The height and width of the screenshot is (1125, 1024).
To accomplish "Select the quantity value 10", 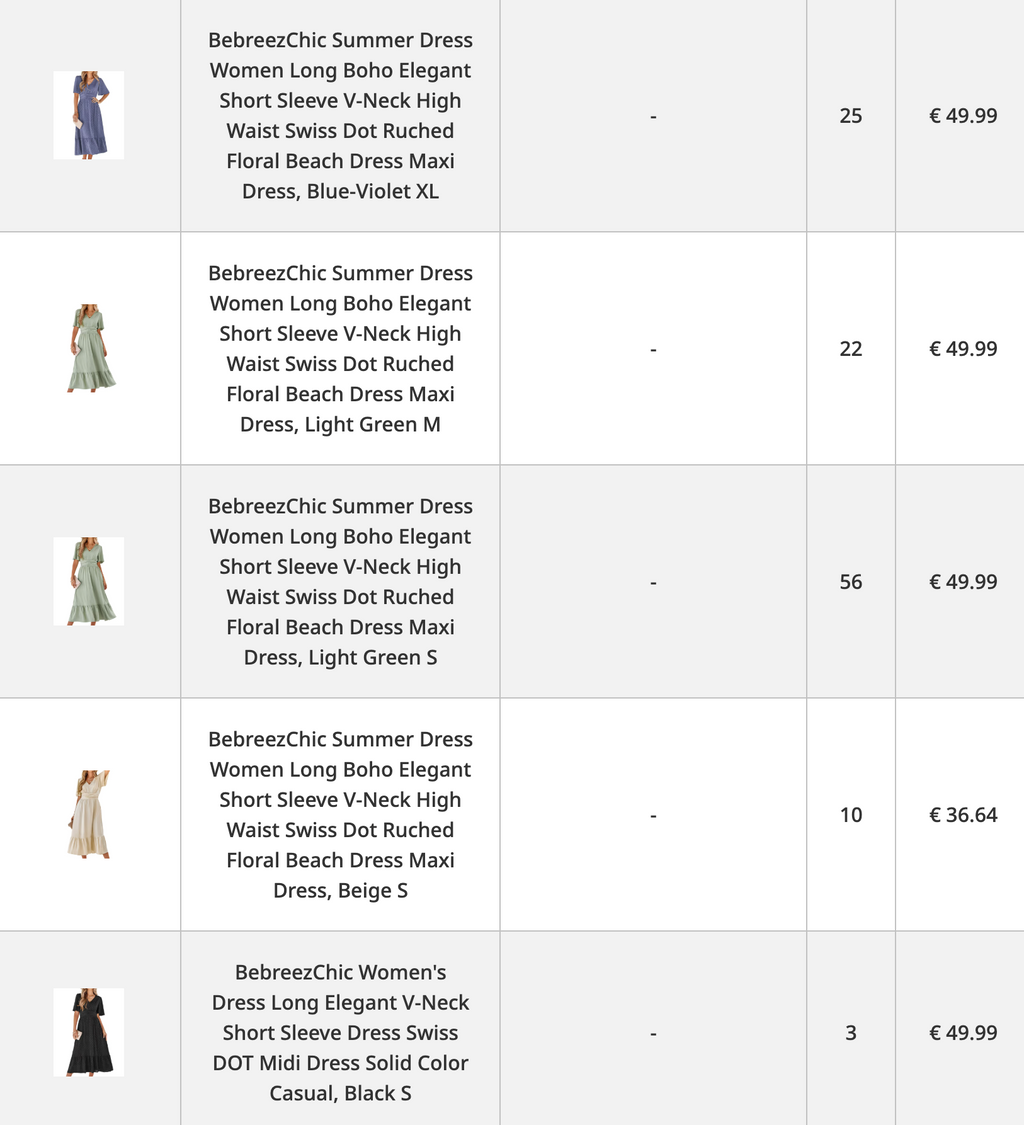I will (851, 815).
